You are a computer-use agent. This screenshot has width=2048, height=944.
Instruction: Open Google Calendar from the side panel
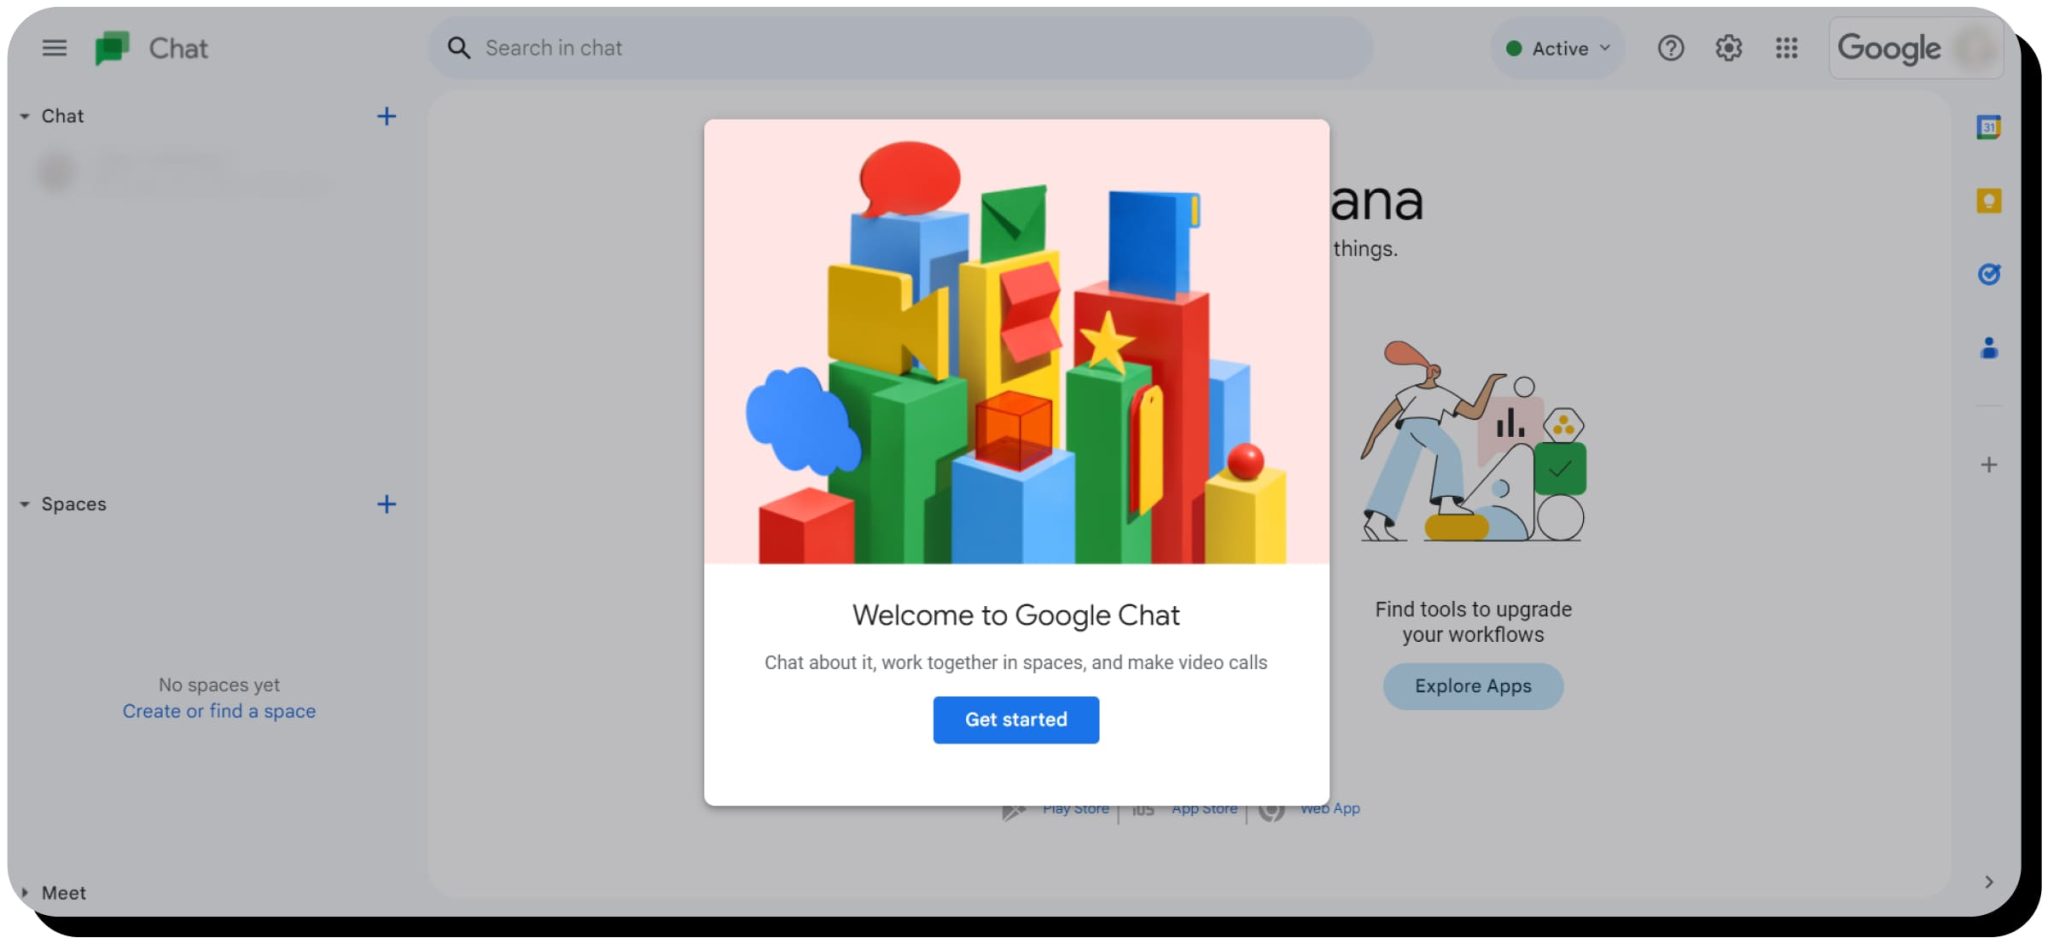point(1989,127)
